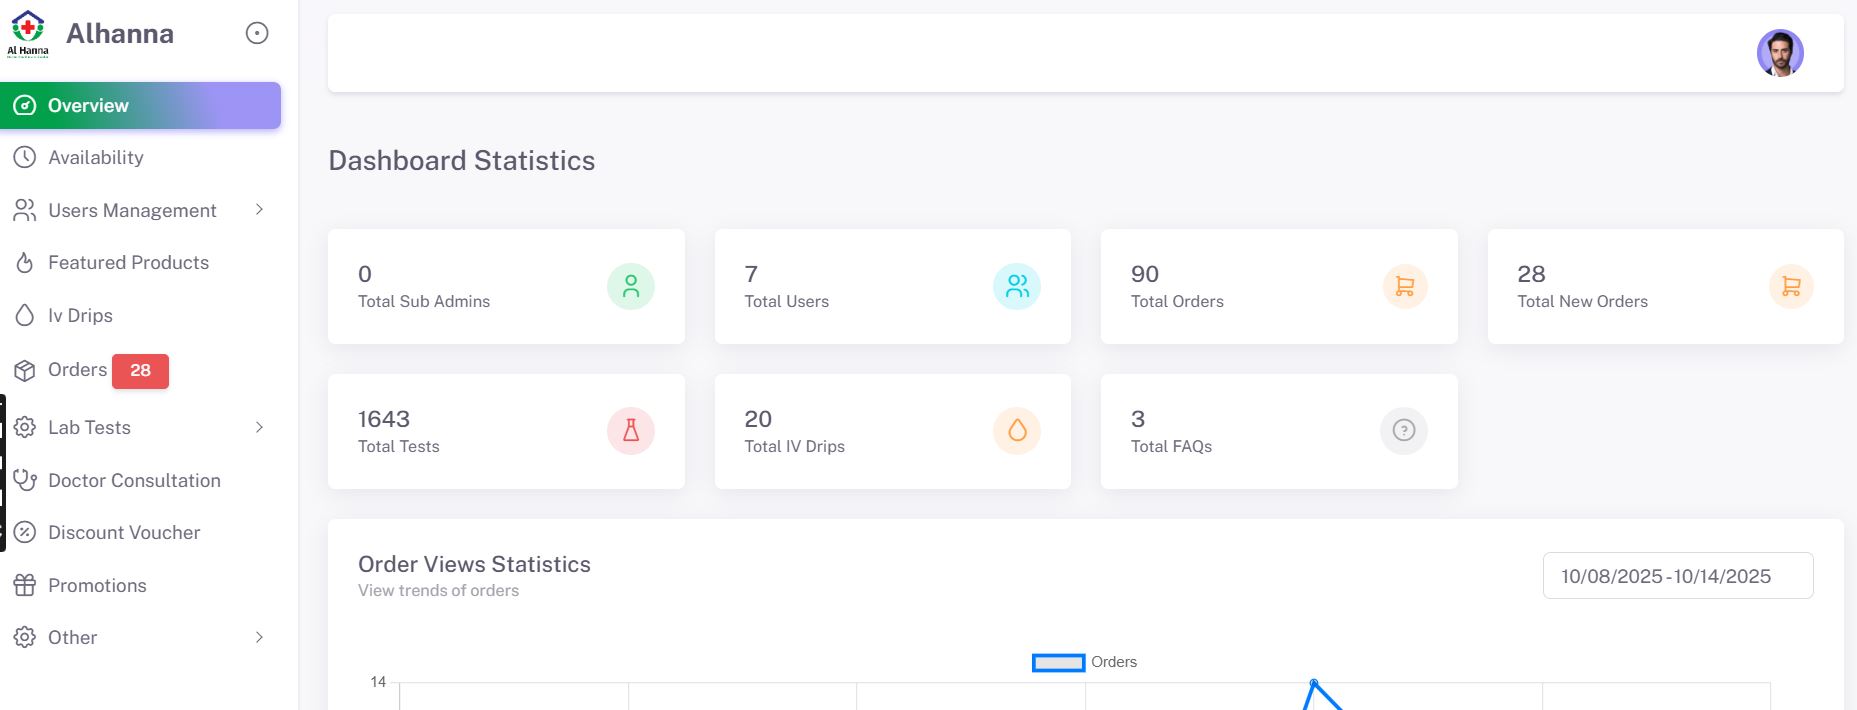Image resolution: width=1857 pixels, height=710 pixels.
Task: Open the Availability page
Action: pyautogui.click(x=96, y=158)
